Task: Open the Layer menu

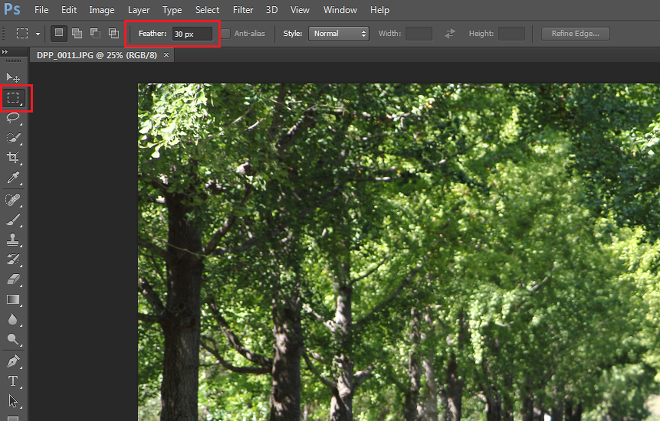Action: click(x=138, y=10)
